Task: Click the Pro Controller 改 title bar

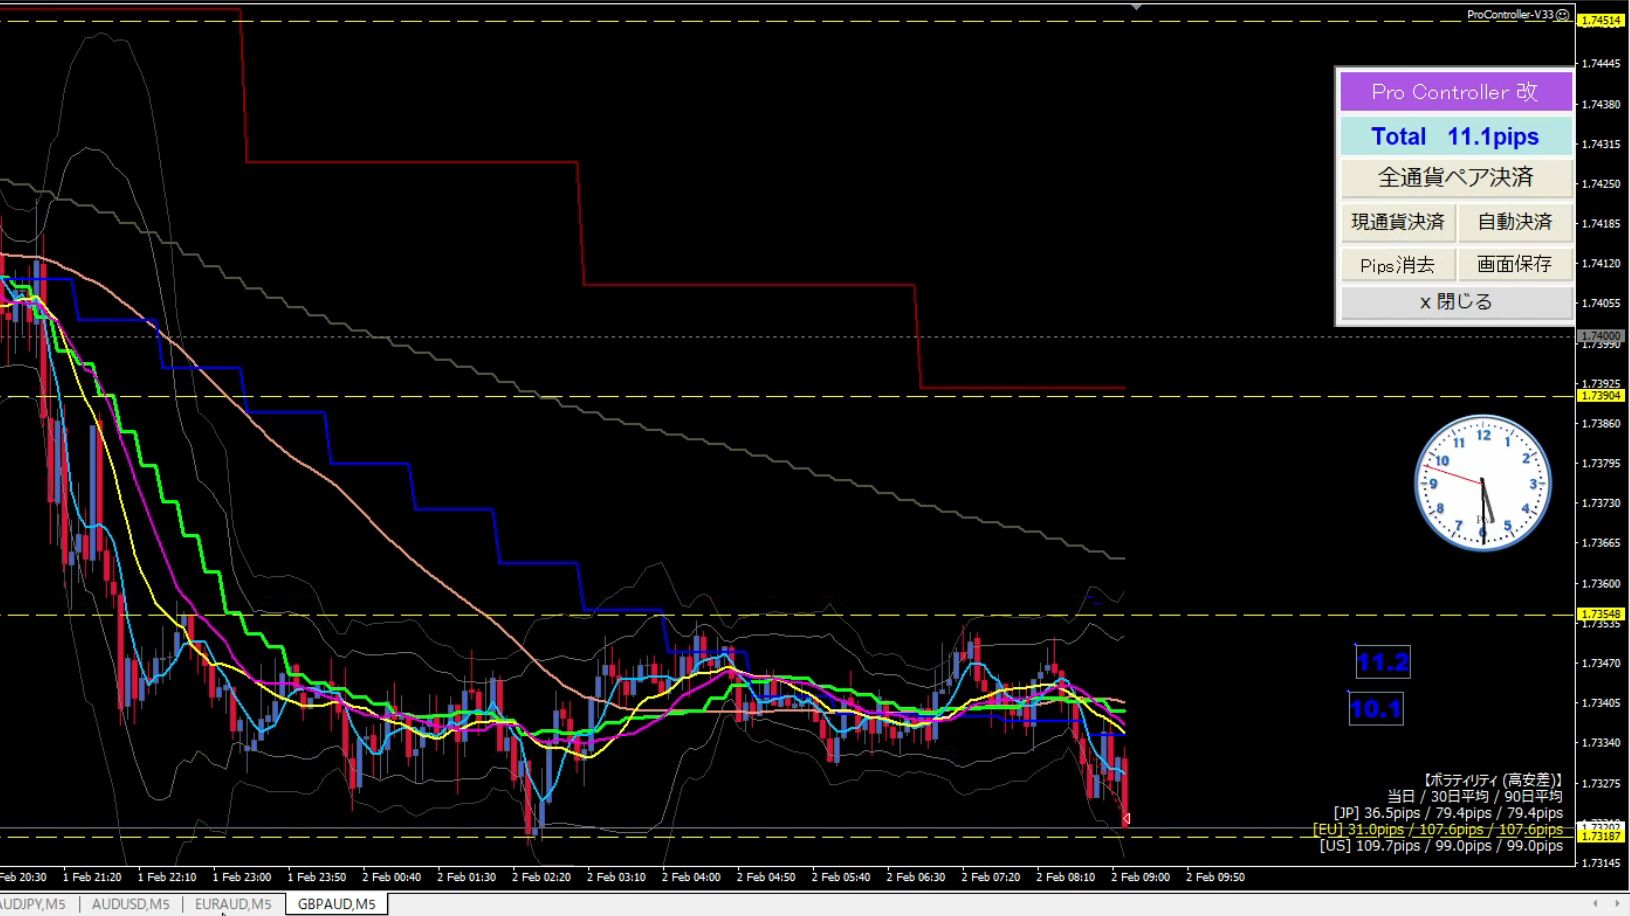Action: 1456,92
